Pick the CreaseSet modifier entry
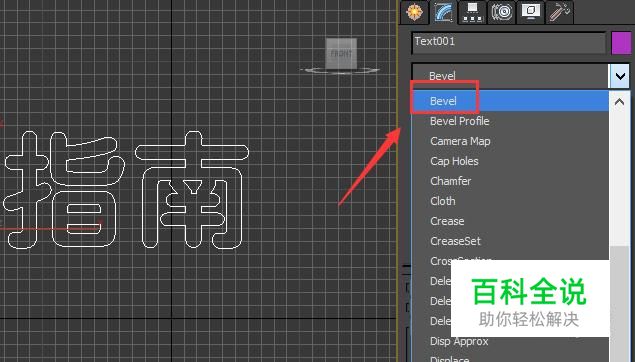635x362 pixels. (x=510, y=241)
